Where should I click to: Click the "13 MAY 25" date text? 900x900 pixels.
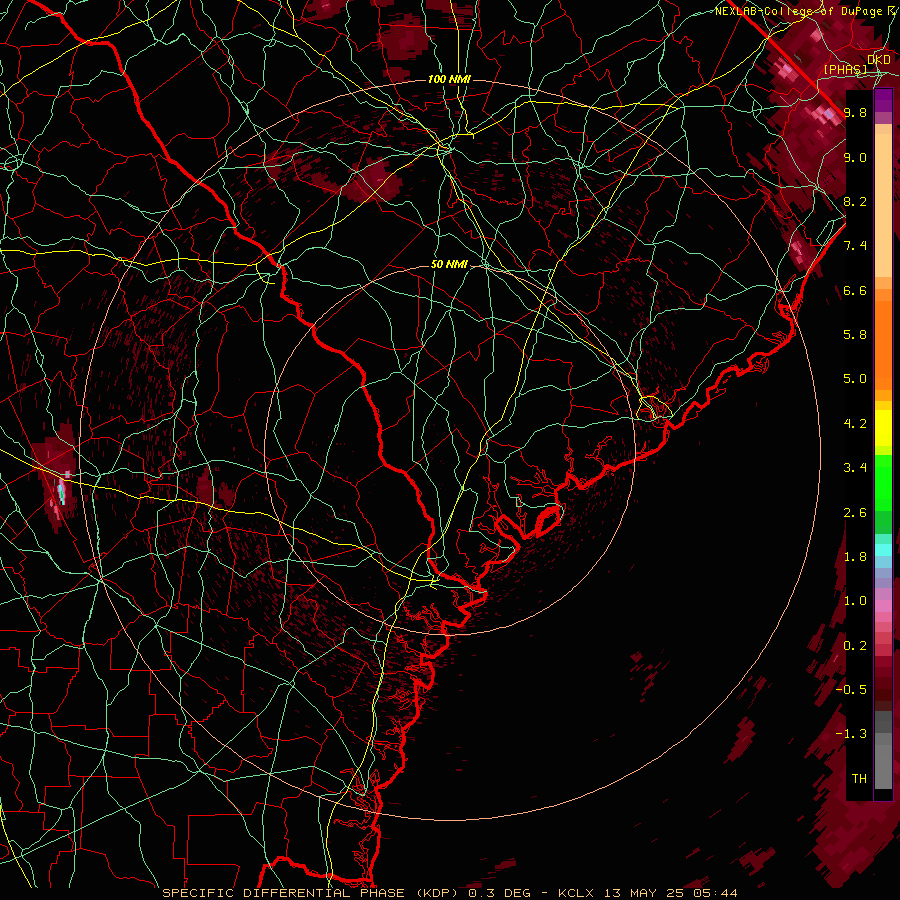[x=645, y=893]
